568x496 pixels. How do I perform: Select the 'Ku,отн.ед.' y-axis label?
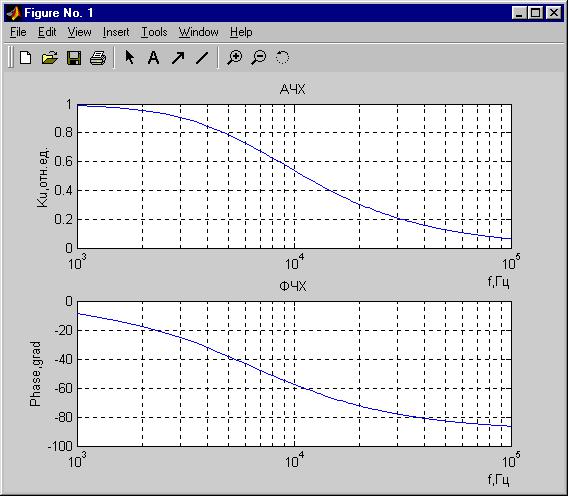click(x=43, y=177)
